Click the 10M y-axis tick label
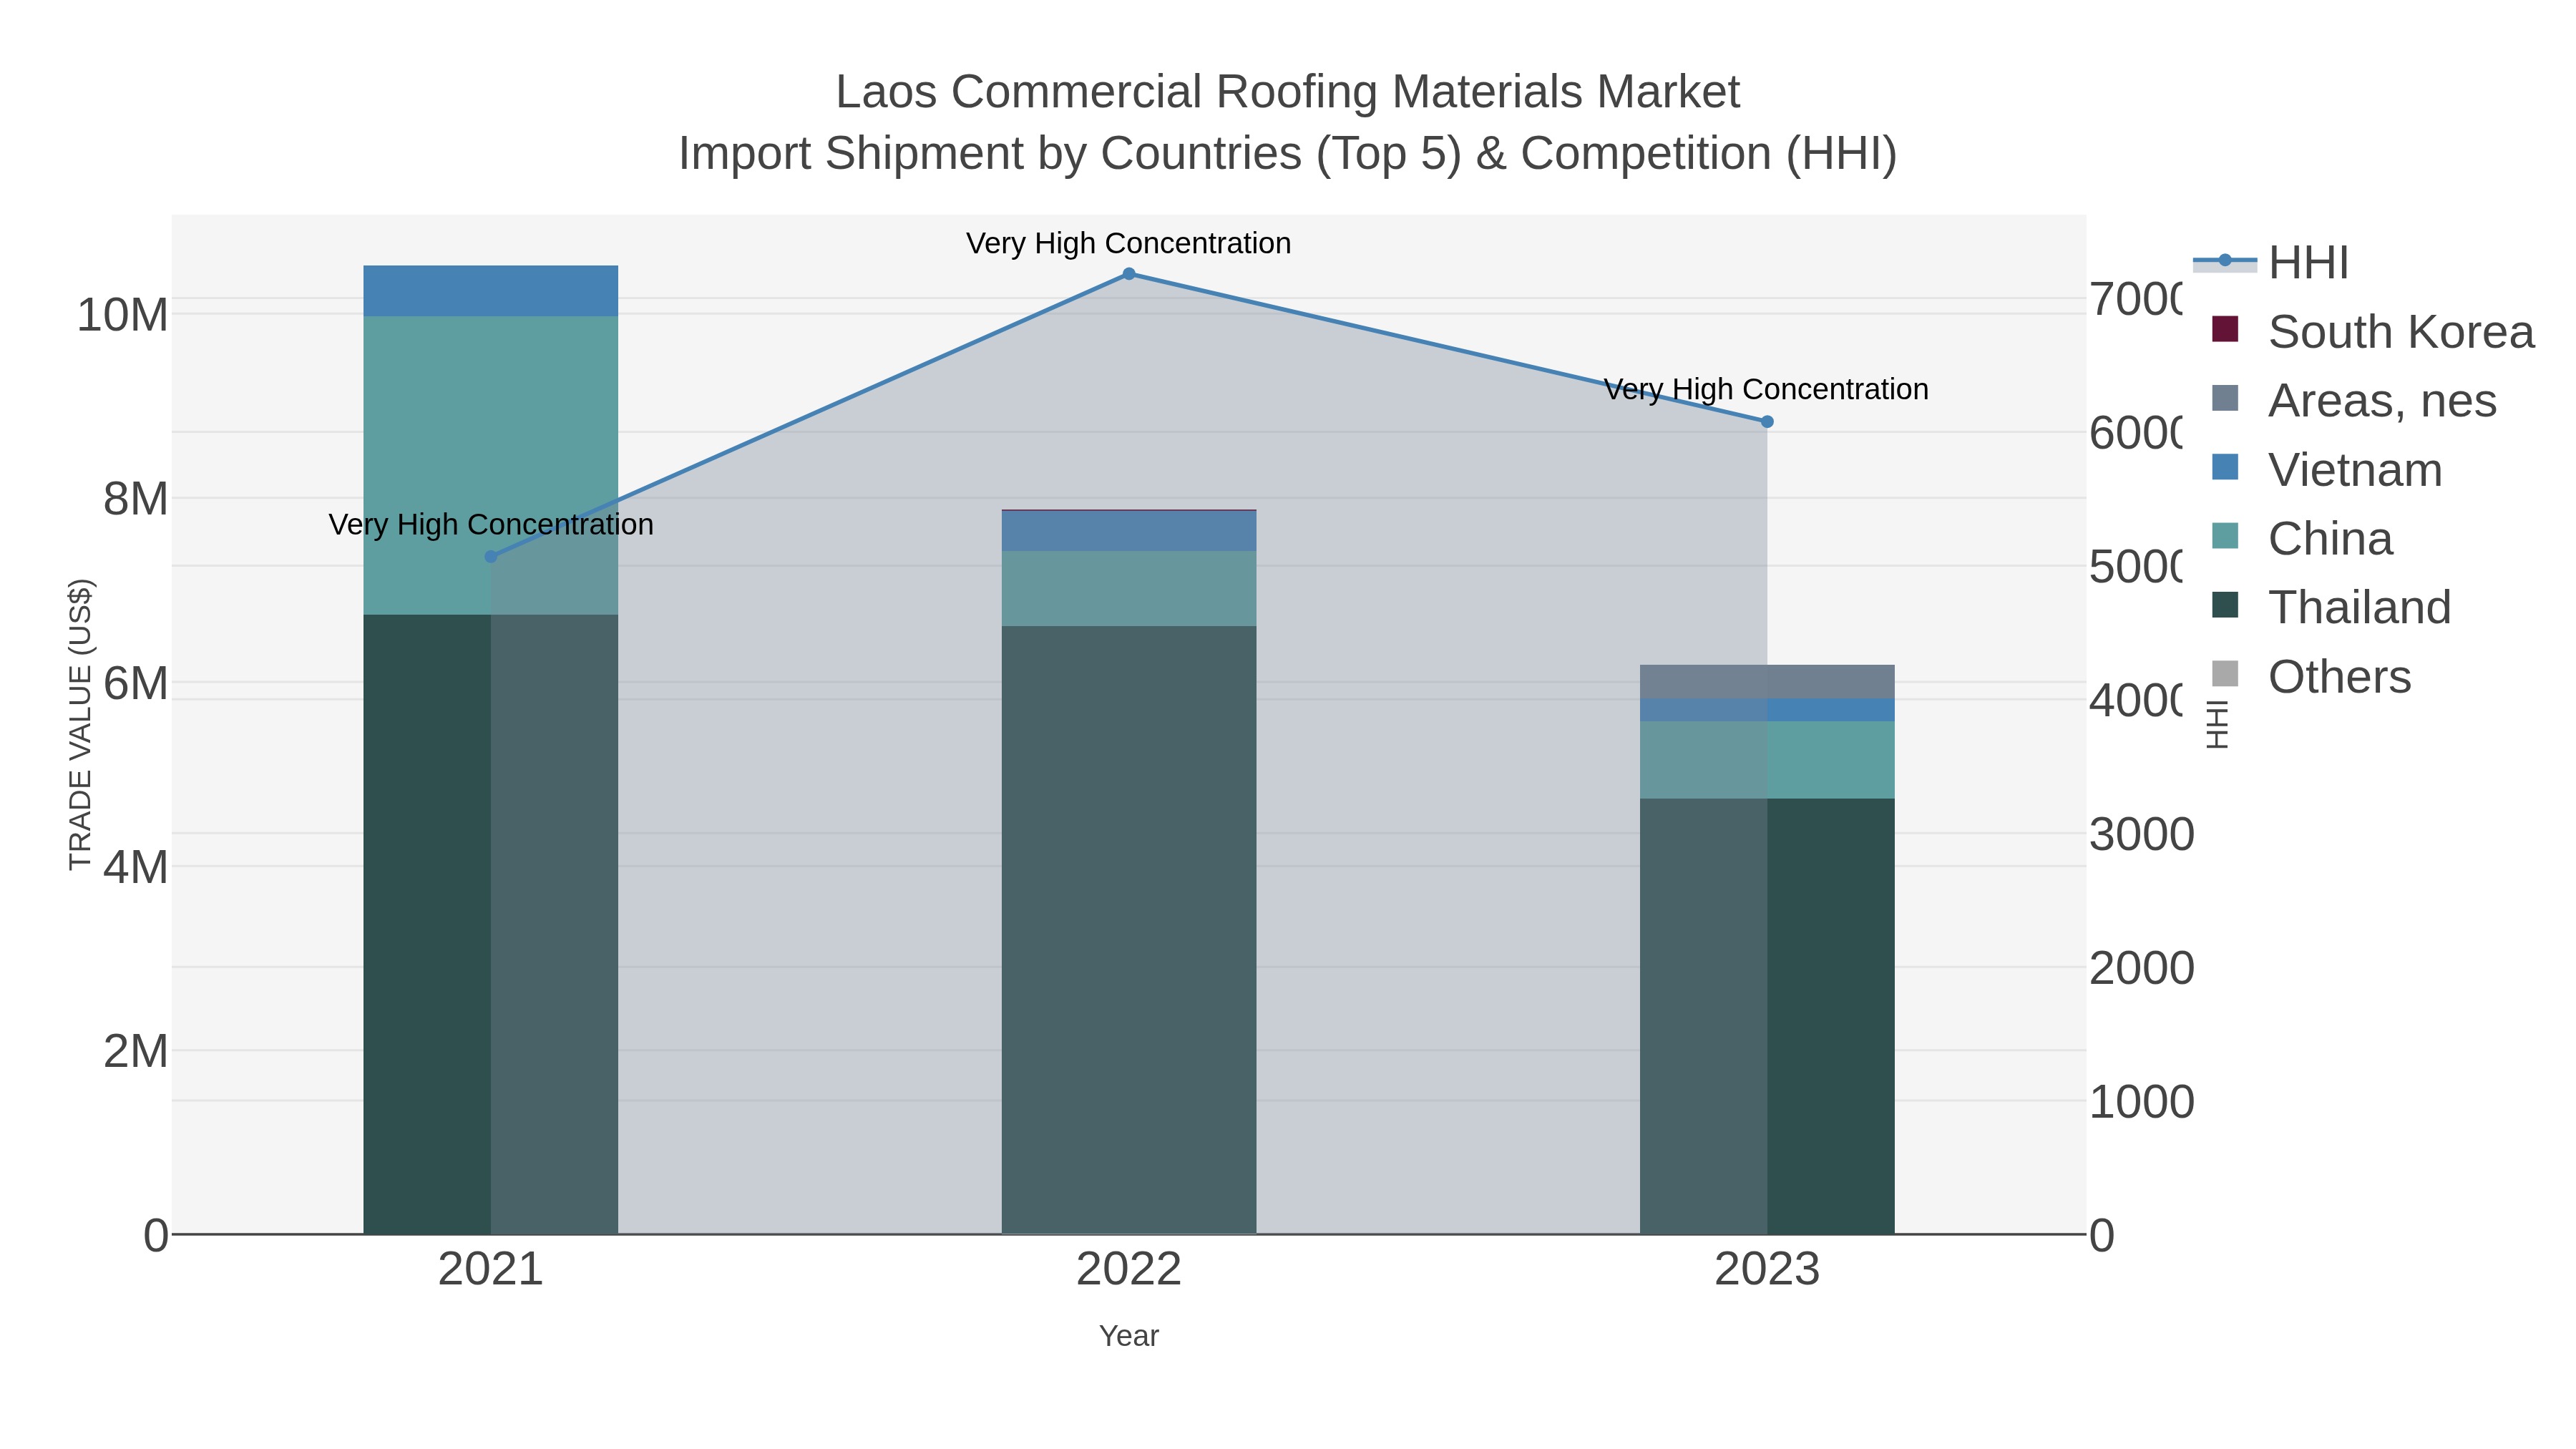Image resolution: width=2576 pixels, height=1449 pixels. coord(122,315)
